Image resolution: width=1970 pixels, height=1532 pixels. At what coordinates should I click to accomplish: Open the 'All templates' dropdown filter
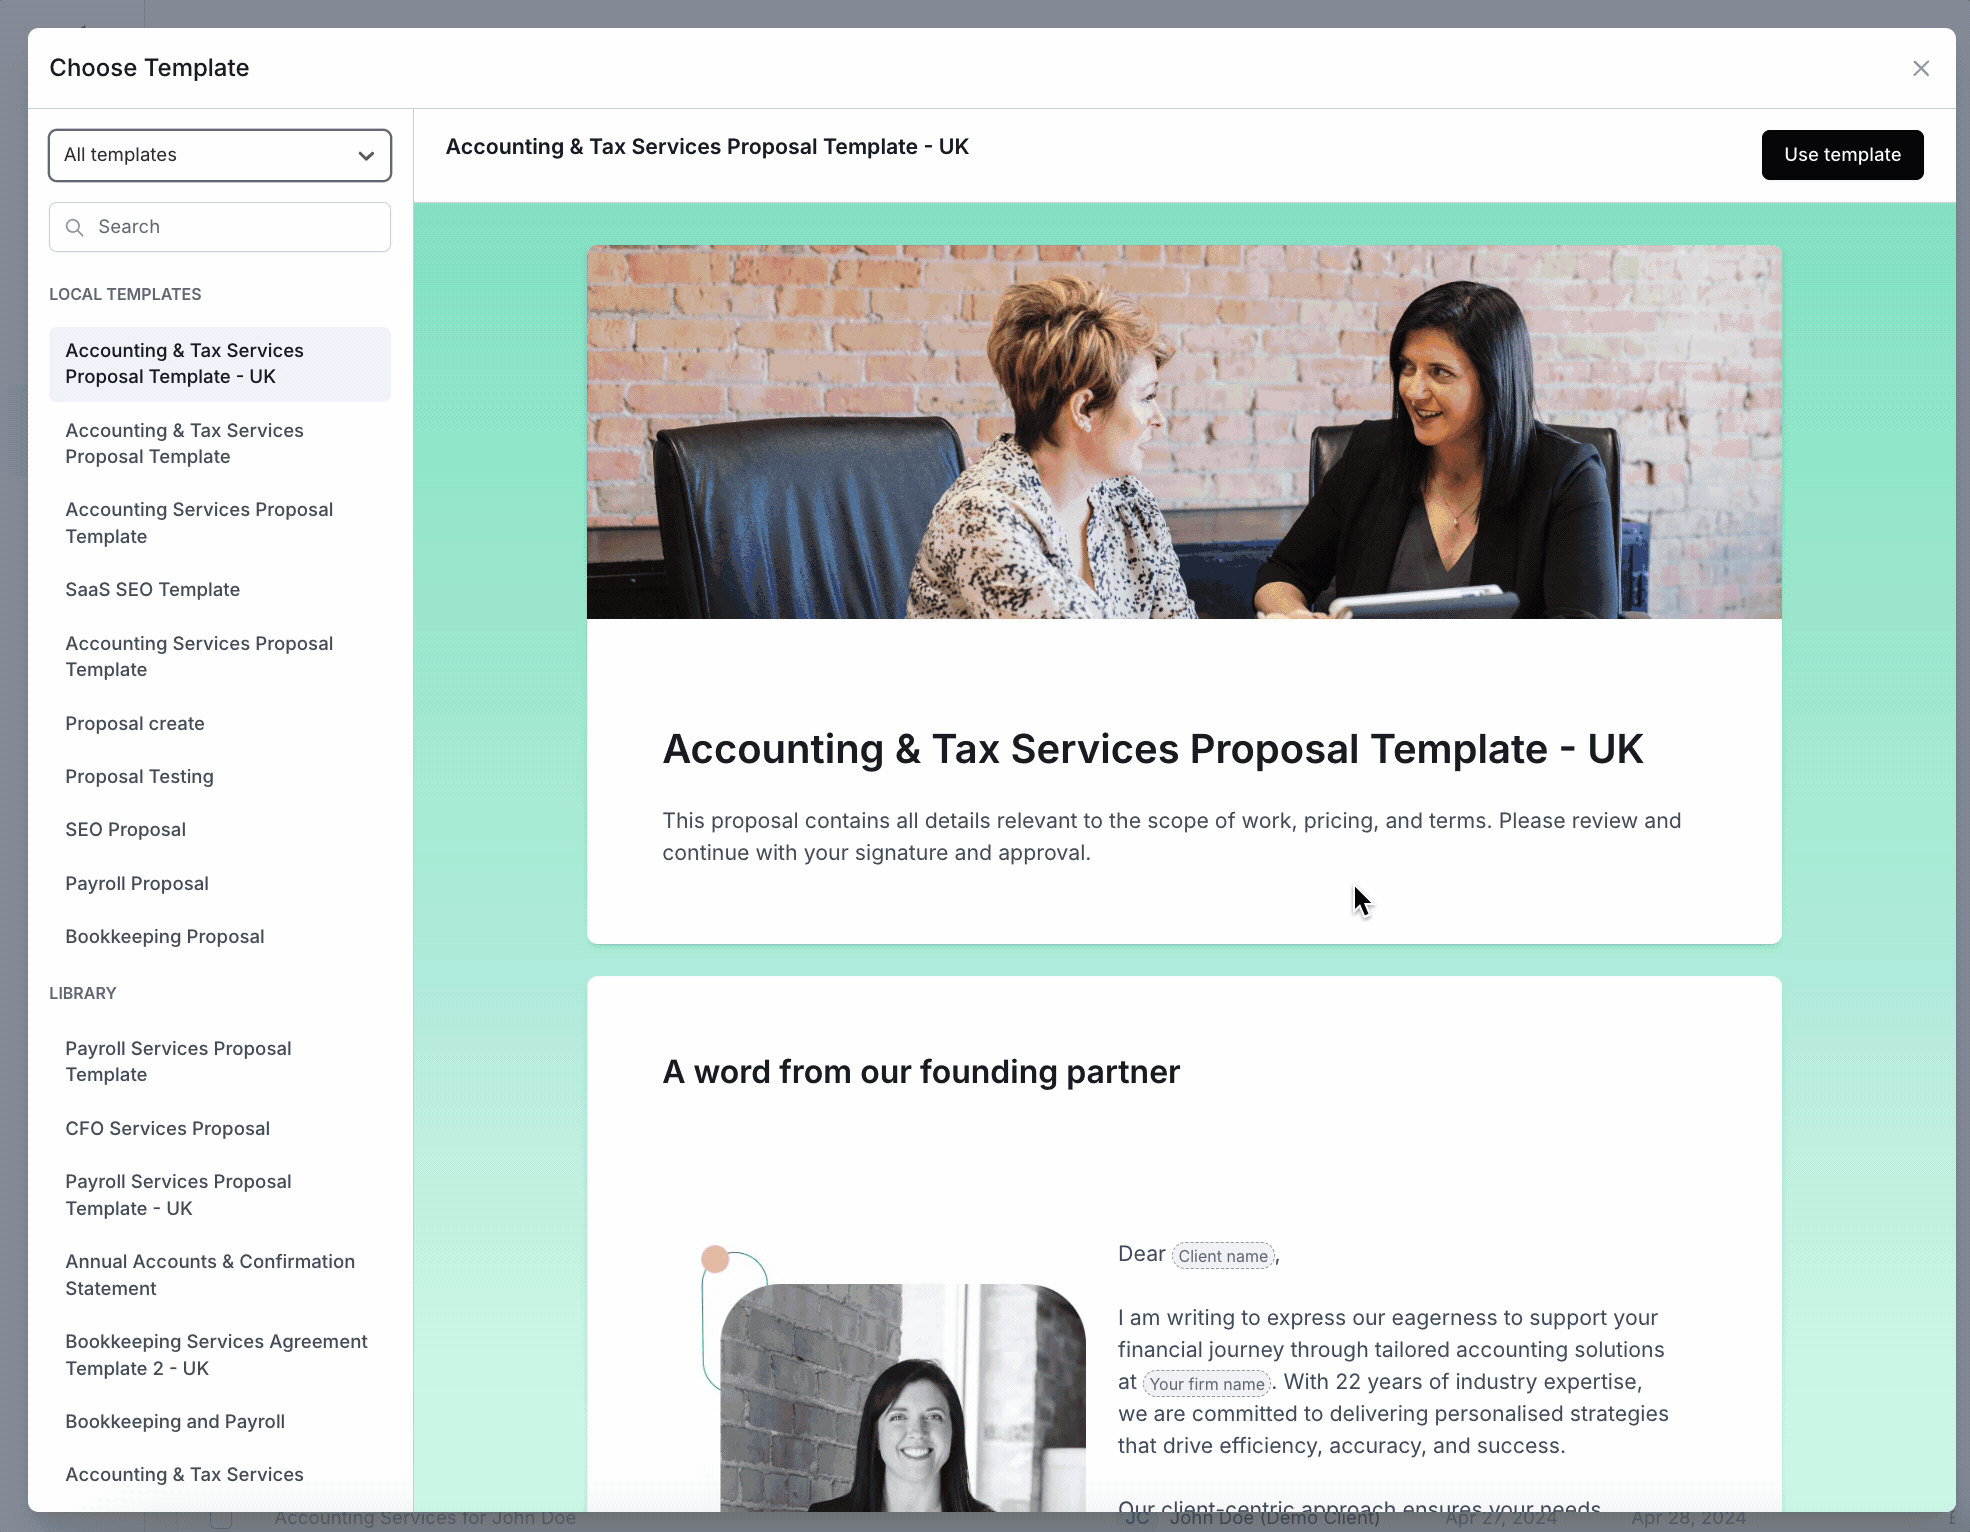(219, 154)
